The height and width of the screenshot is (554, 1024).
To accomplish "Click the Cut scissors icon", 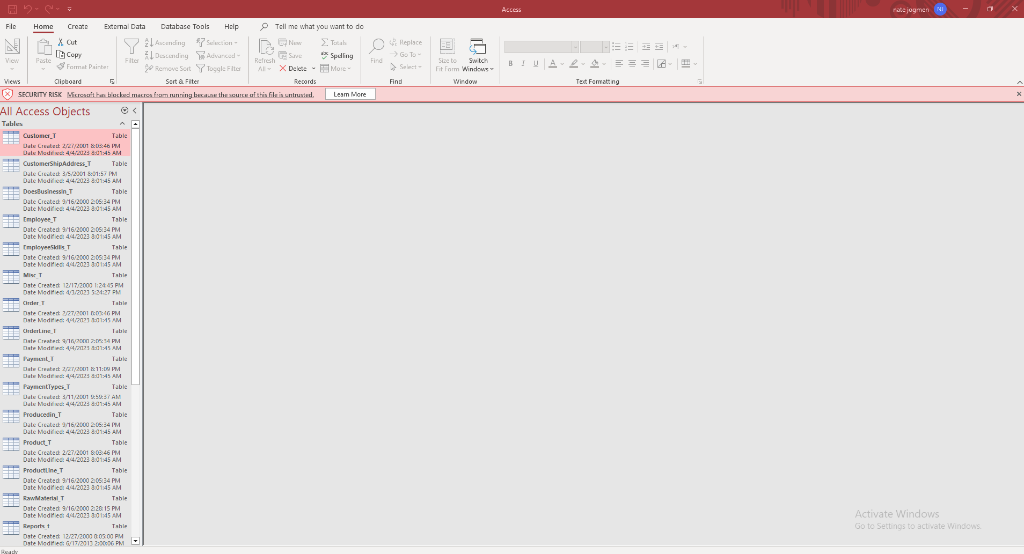I will [x=61, y=42].
